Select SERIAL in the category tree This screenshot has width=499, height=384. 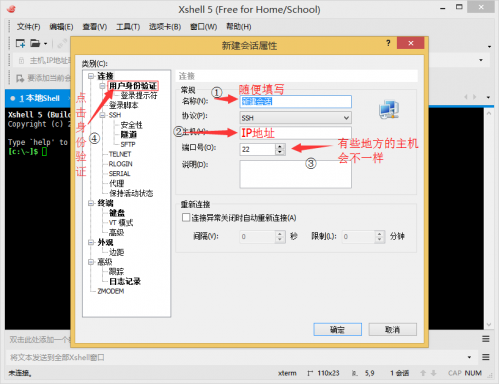click(119, 174)
